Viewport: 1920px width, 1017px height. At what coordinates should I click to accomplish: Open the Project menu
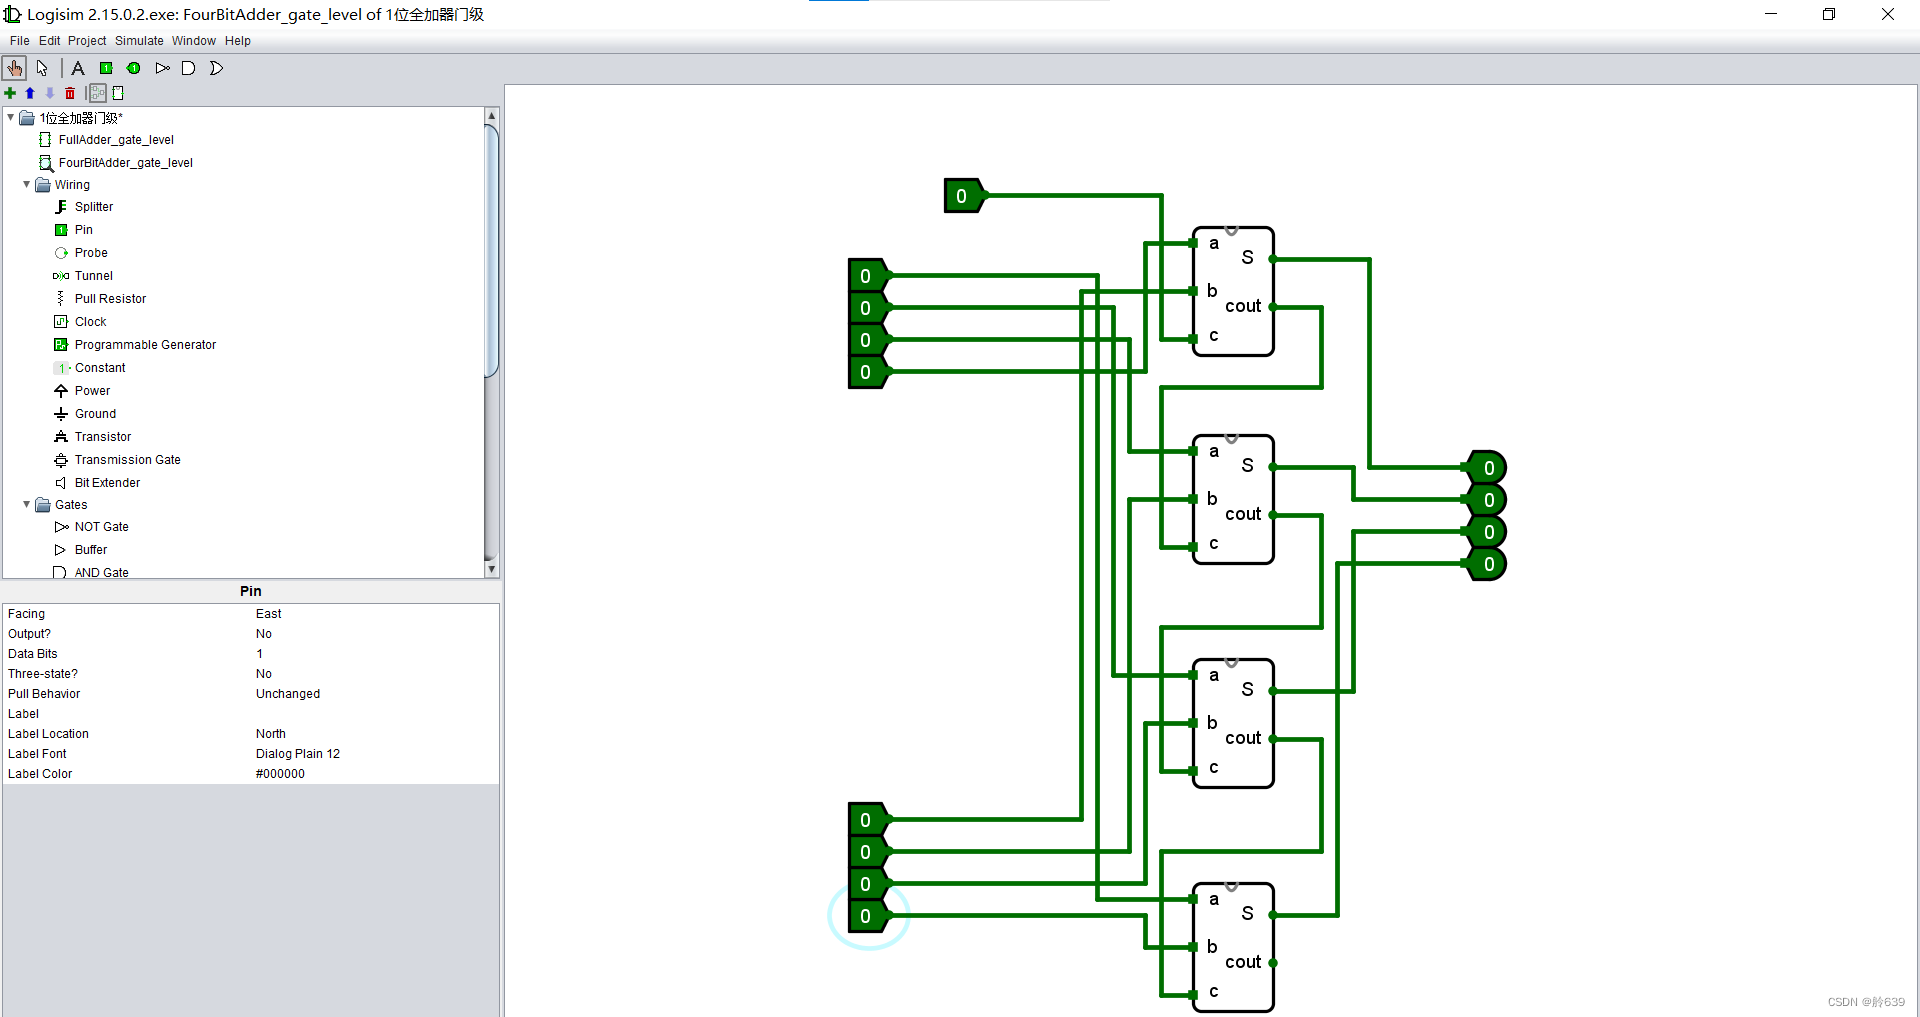point(87,41)
